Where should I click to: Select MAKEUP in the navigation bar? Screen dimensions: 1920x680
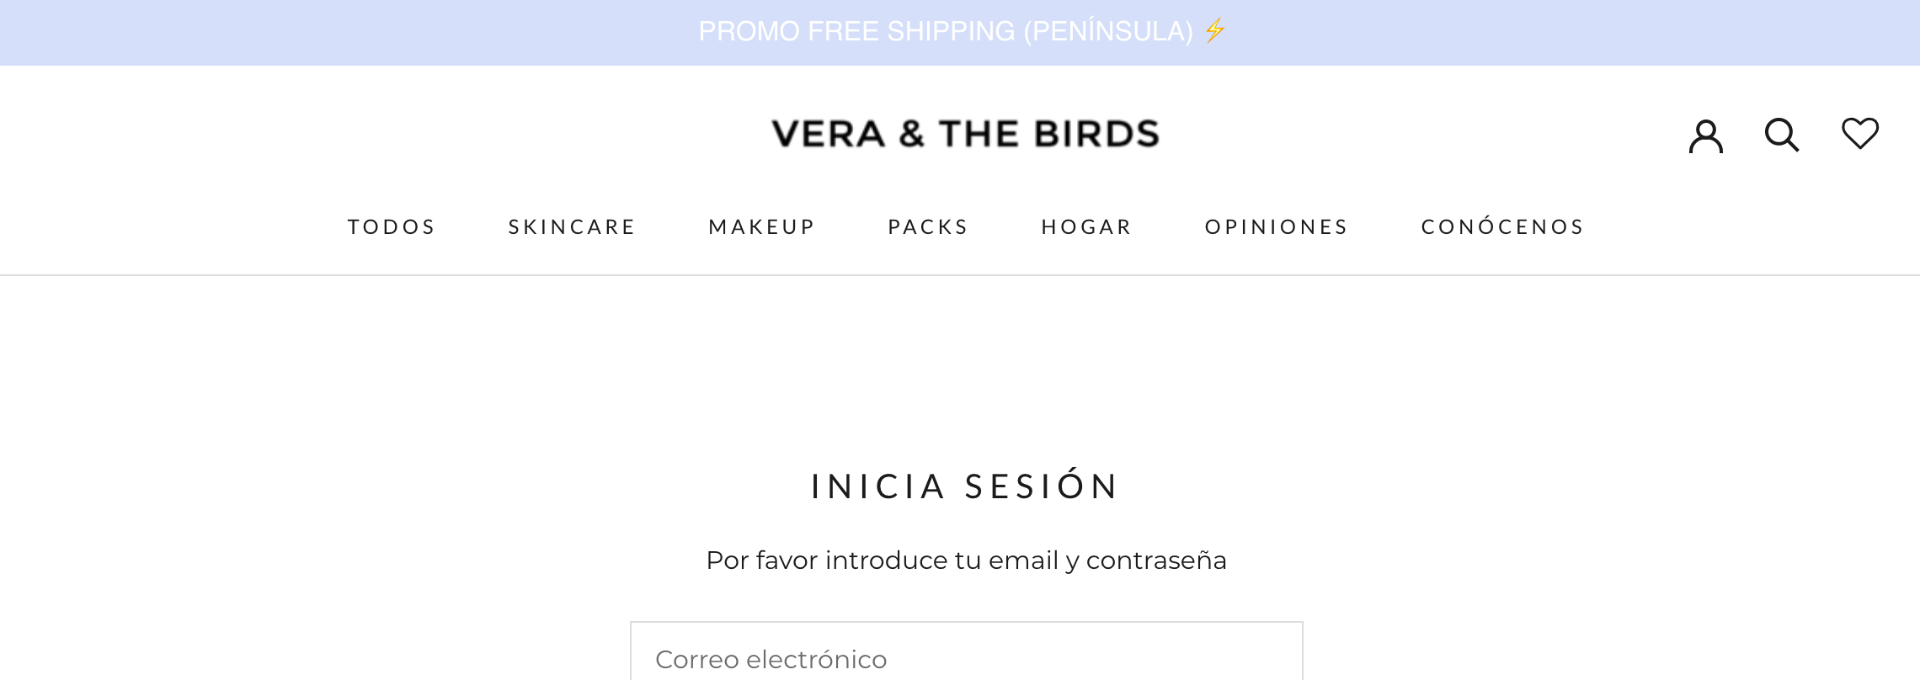(x=762, y=227)
